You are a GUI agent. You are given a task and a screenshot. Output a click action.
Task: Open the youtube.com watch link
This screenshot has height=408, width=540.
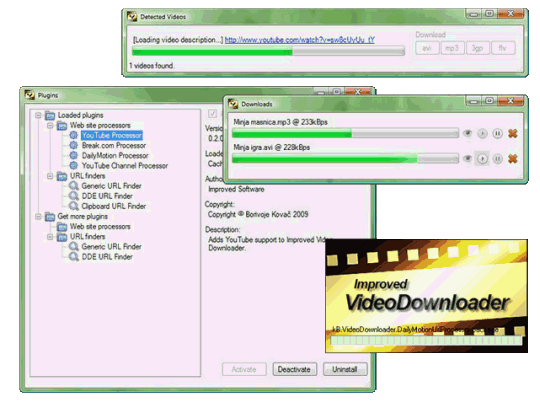[300, 40]
